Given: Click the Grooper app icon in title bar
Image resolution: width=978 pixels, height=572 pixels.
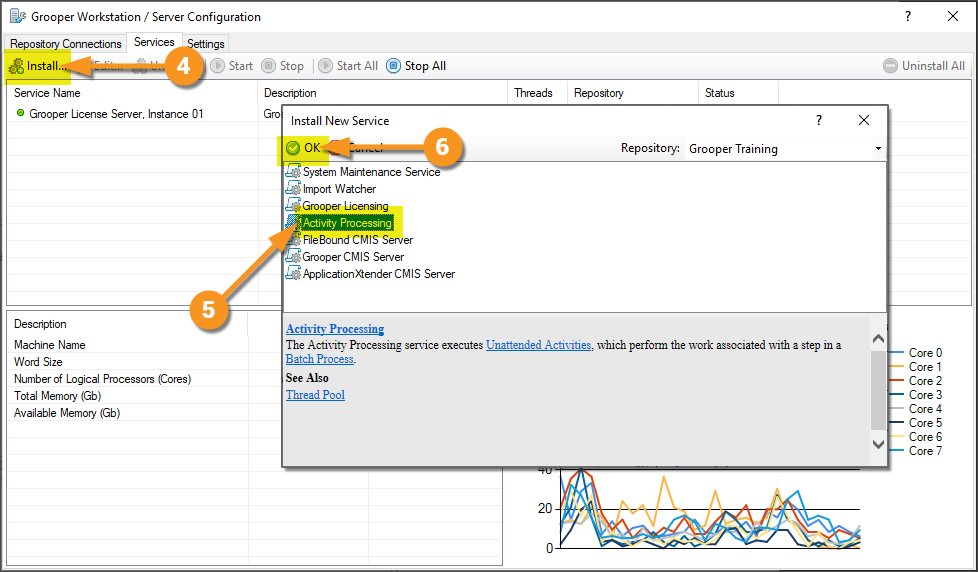Looking at the screenshot, I should click(17, 16).
